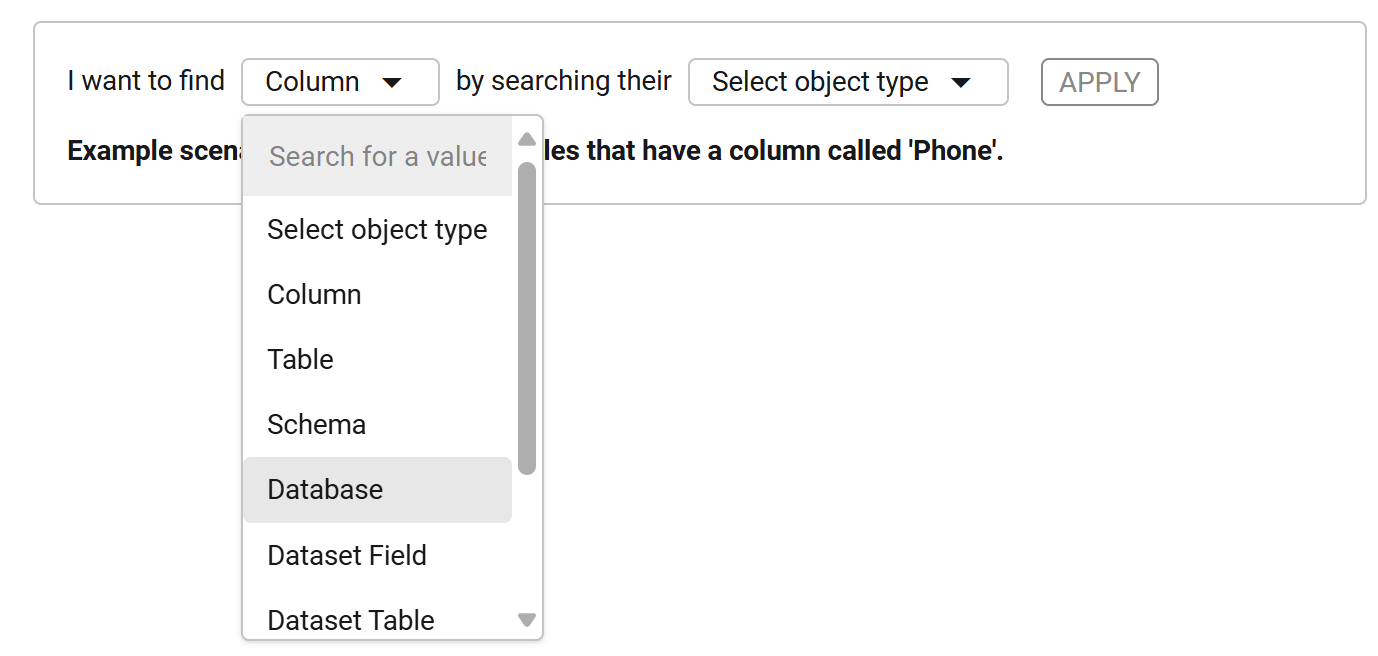Screen dimensions: 1378x656
Task: Click the 'by searching their' text
Action: point(563,81)
